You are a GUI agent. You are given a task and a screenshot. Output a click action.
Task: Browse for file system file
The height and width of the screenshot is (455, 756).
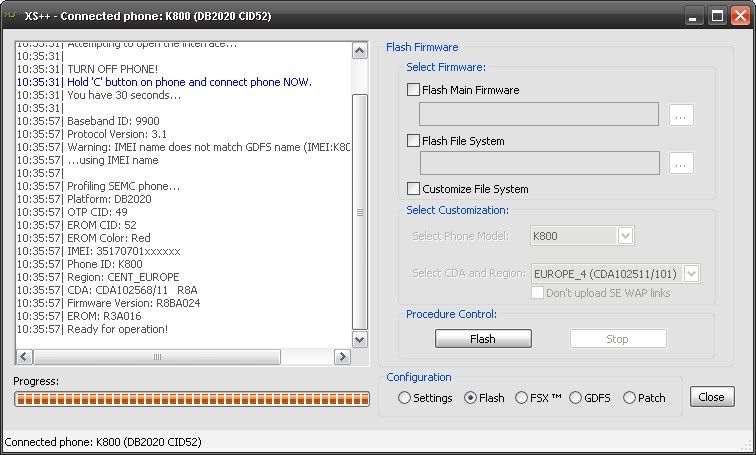coord(681,164)
